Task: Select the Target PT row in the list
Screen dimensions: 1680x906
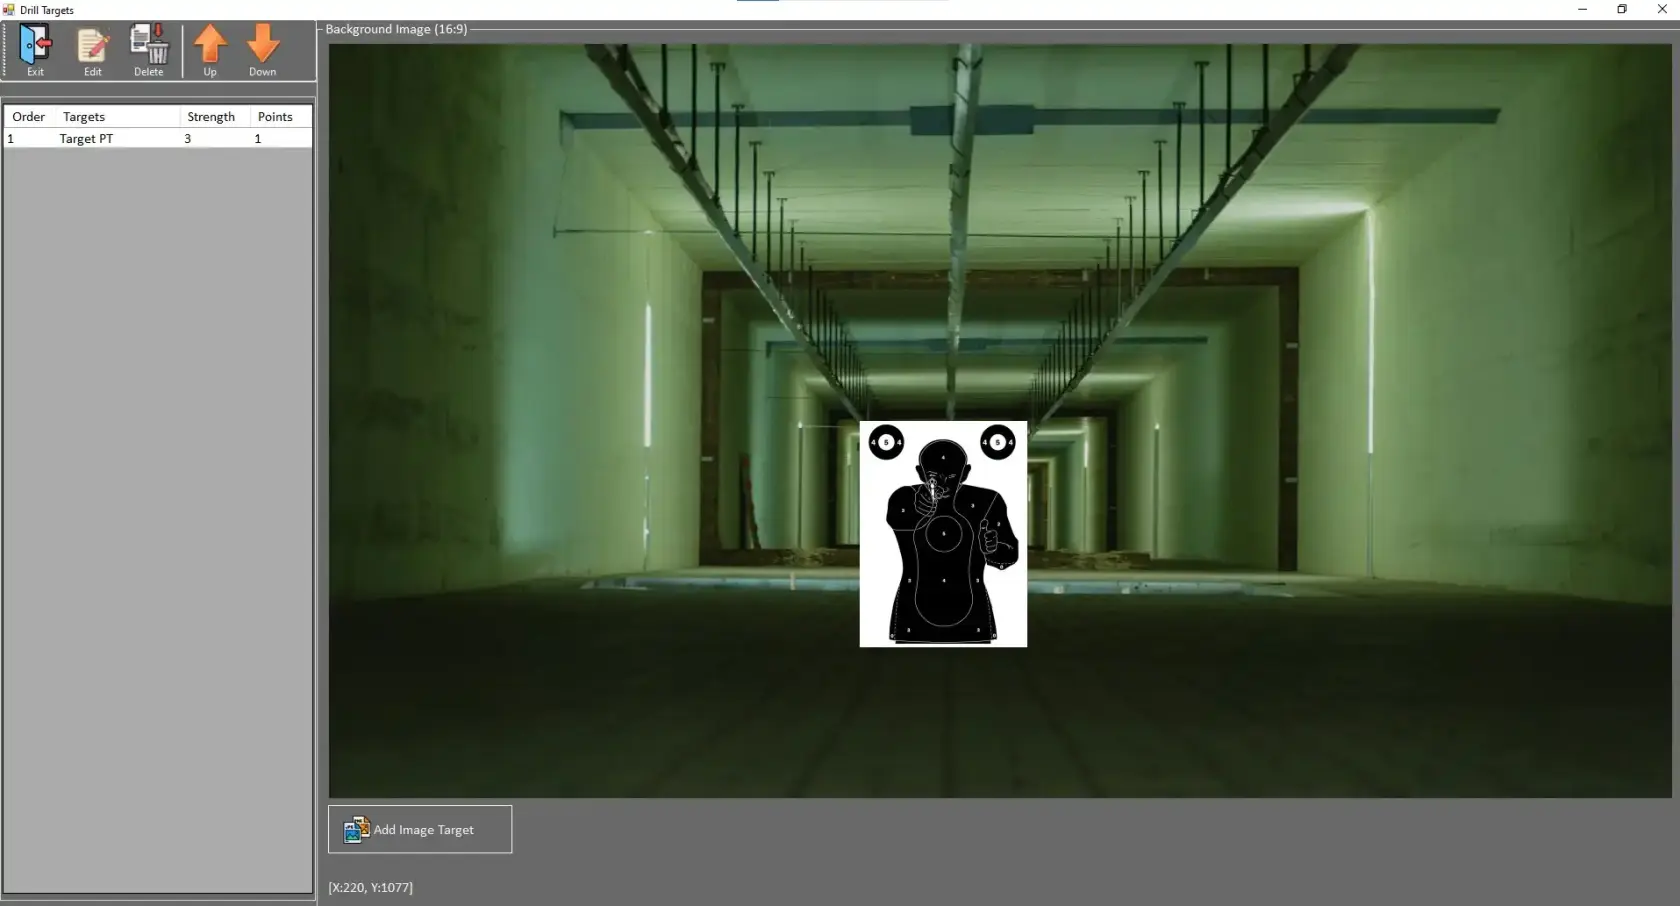Action: pyautogui.click(x=86, y=138)
